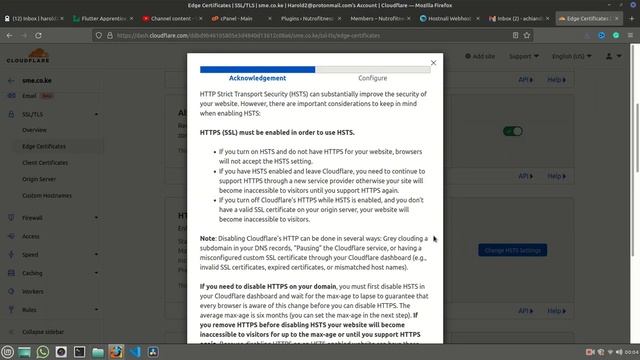
Task: Select the Configure step tab
Action: [373, 78]
